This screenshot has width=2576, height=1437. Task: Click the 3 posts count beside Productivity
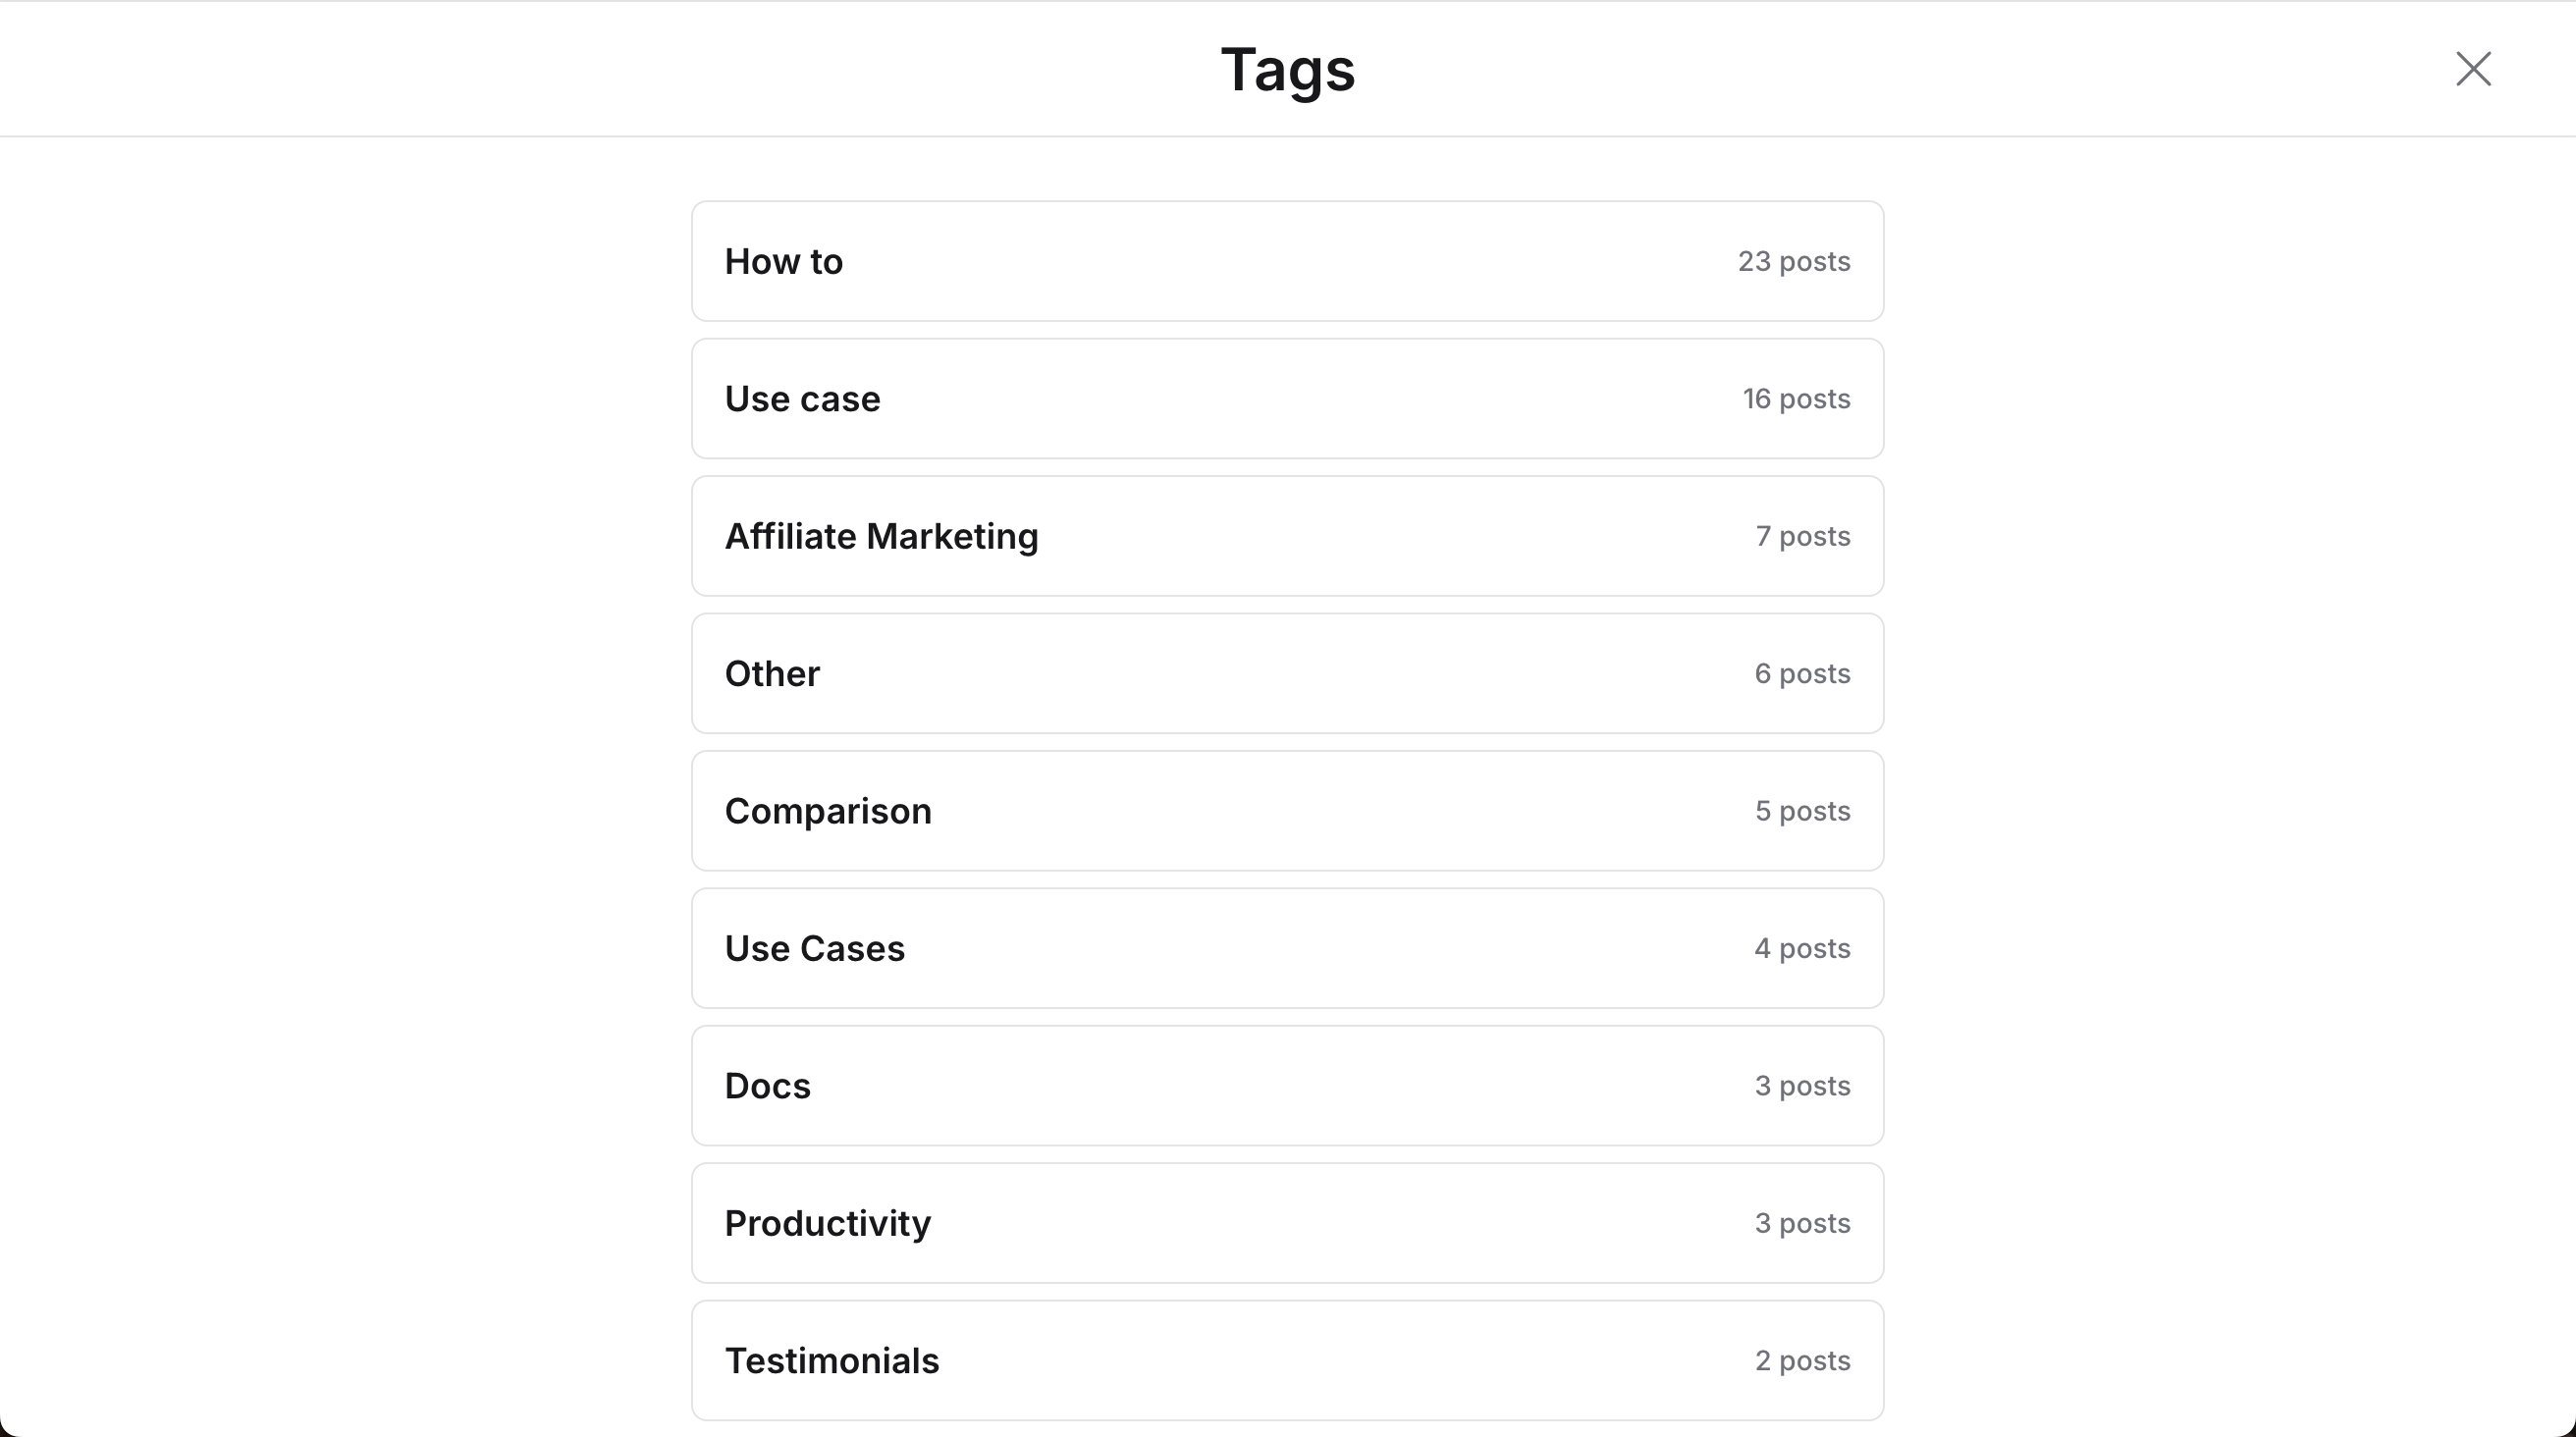(1802, 1223)
